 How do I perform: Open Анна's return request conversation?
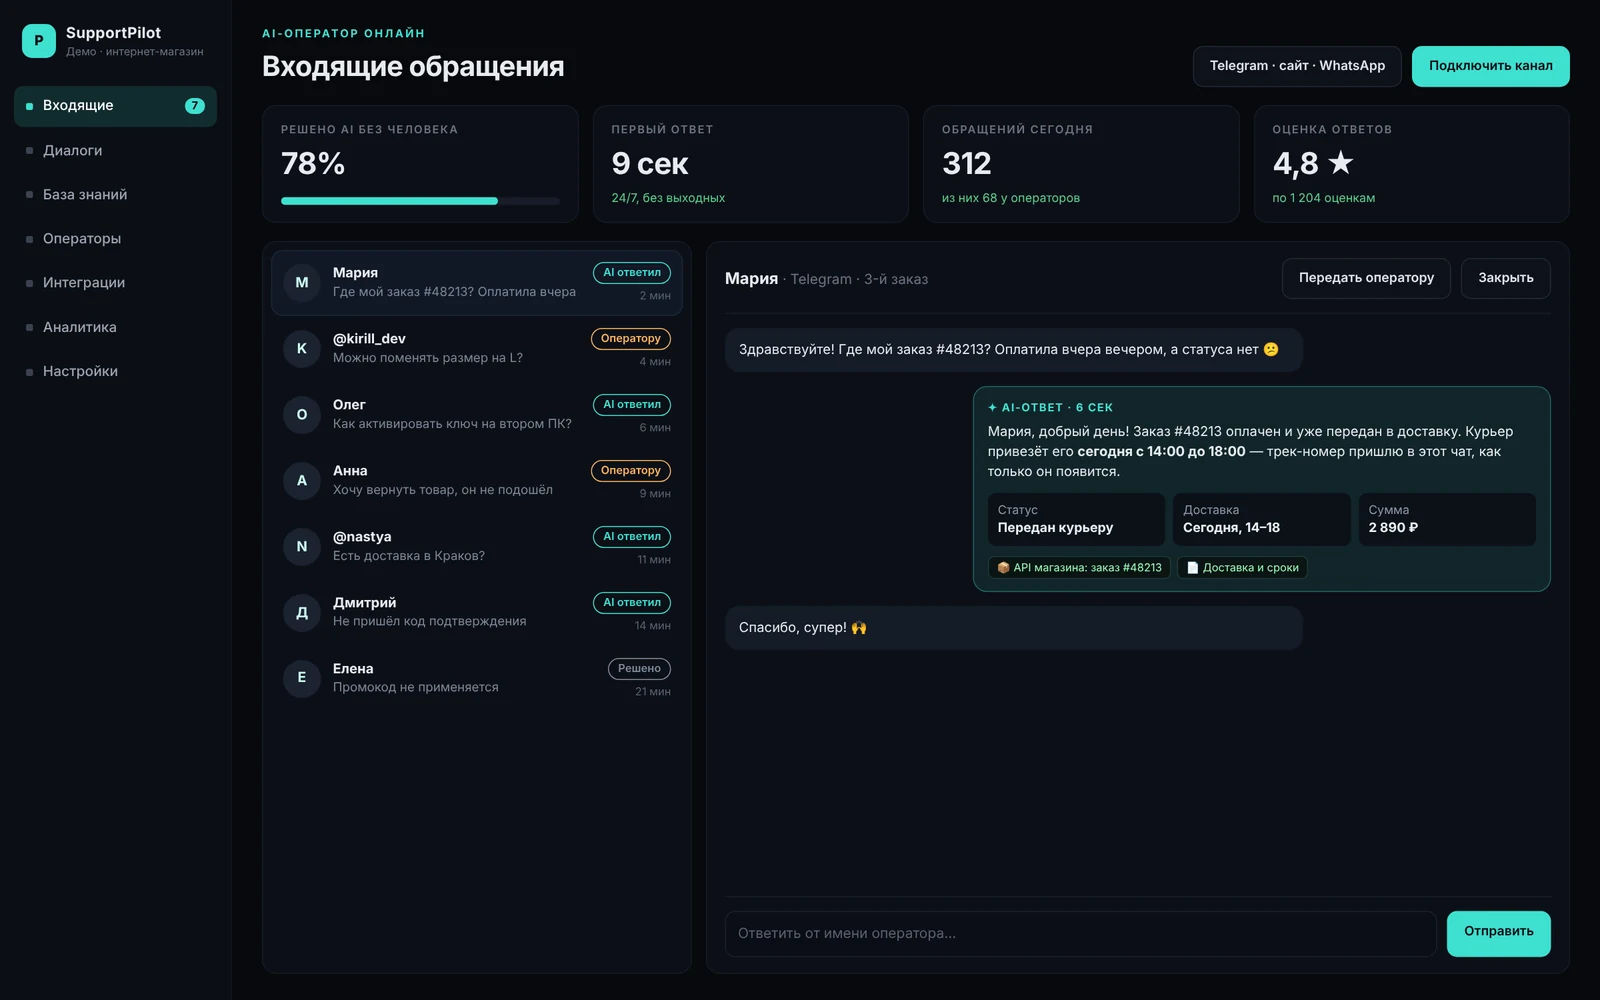[477, 481]
